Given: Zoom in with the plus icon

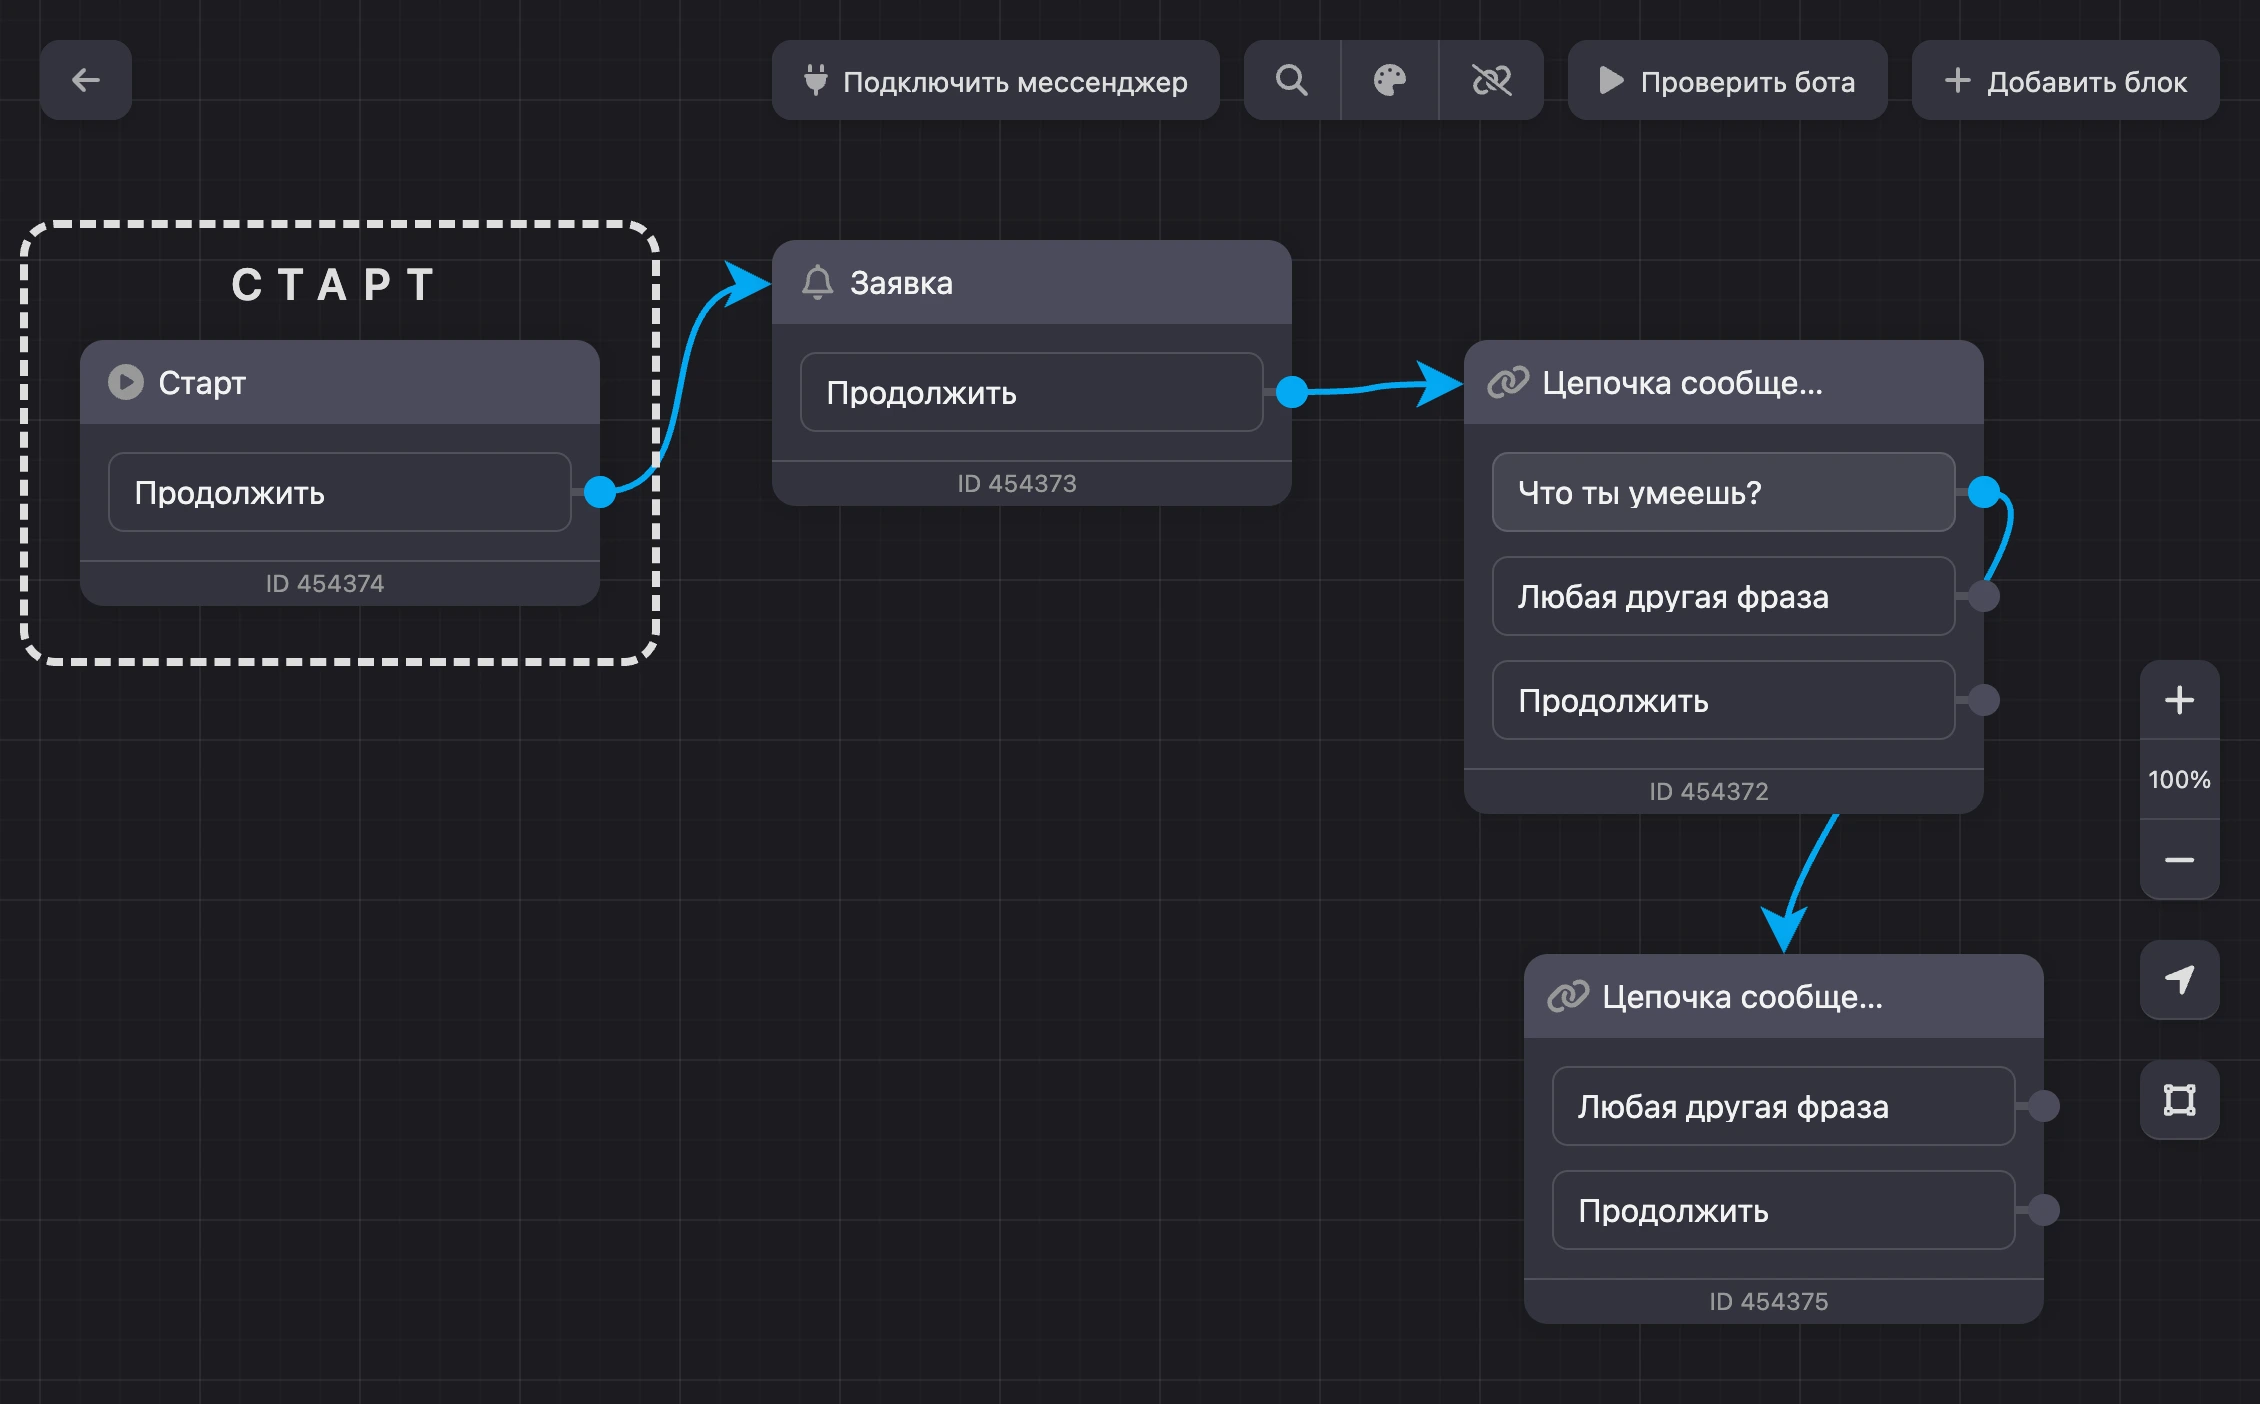Looking at the screenshot, I should pyautogui.click(x=2180, y=700).
